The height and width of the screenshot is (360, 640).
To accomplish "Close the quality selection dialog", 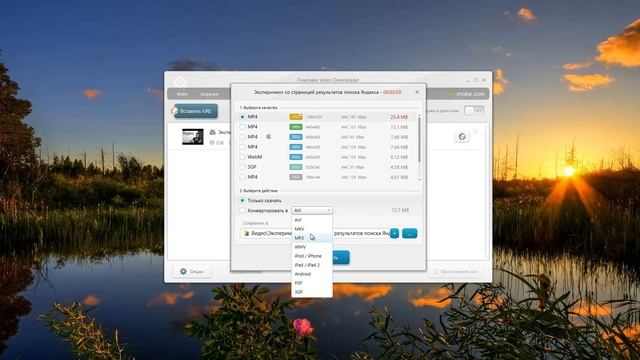I will 417,92.
